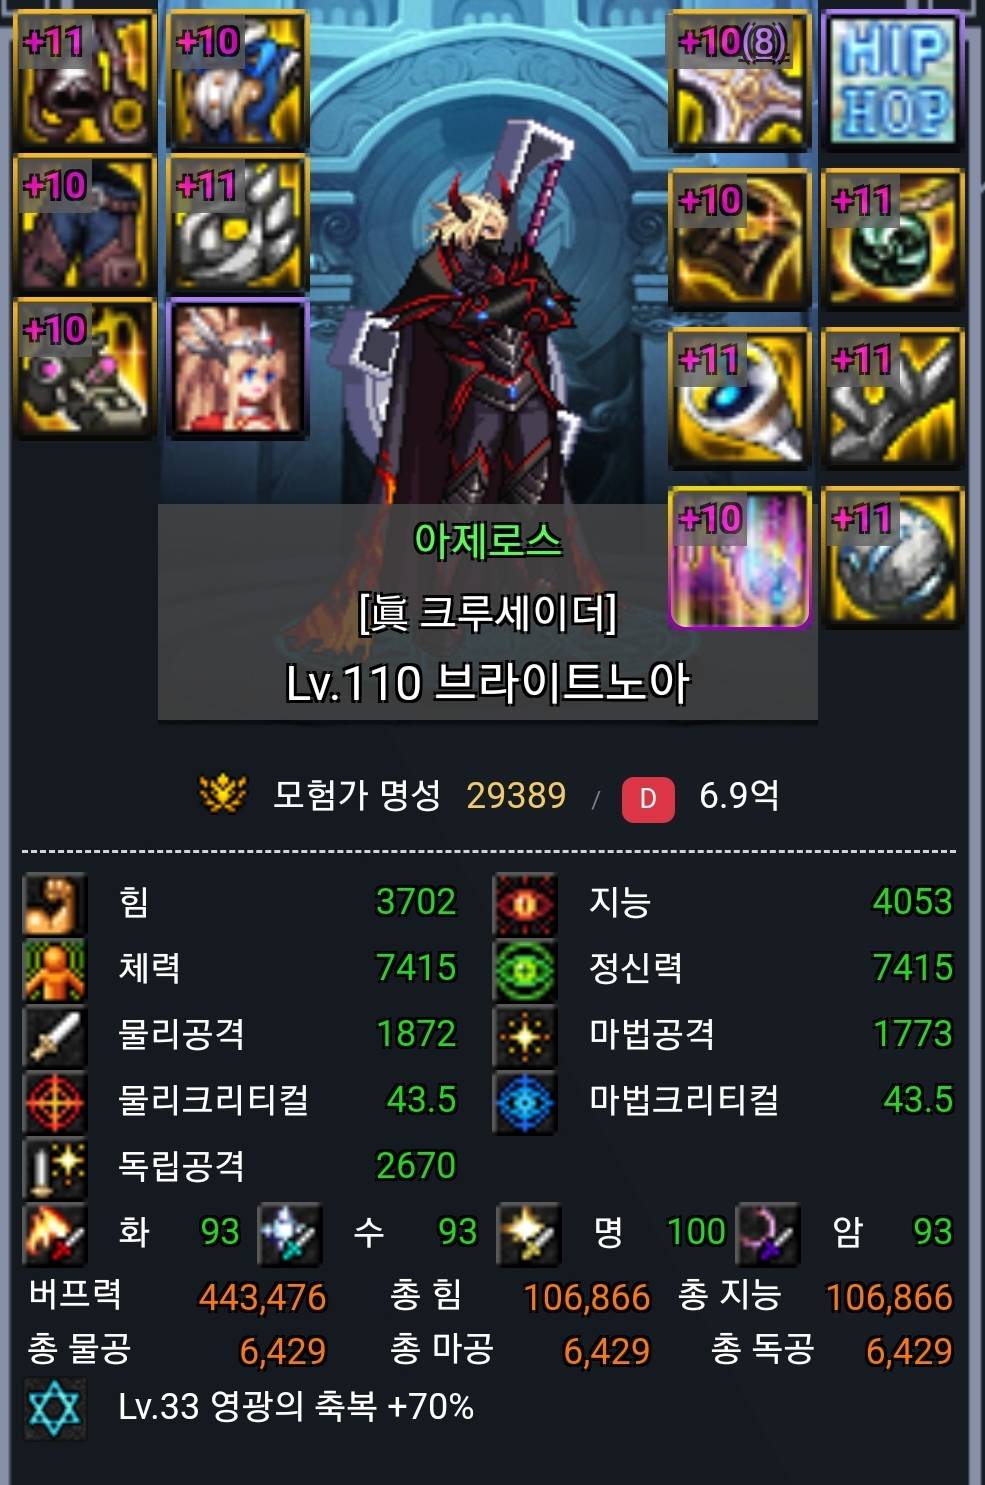Click the HIP HOP title icon
This screenshot has width=985, height=1485.
click(892, 81)
